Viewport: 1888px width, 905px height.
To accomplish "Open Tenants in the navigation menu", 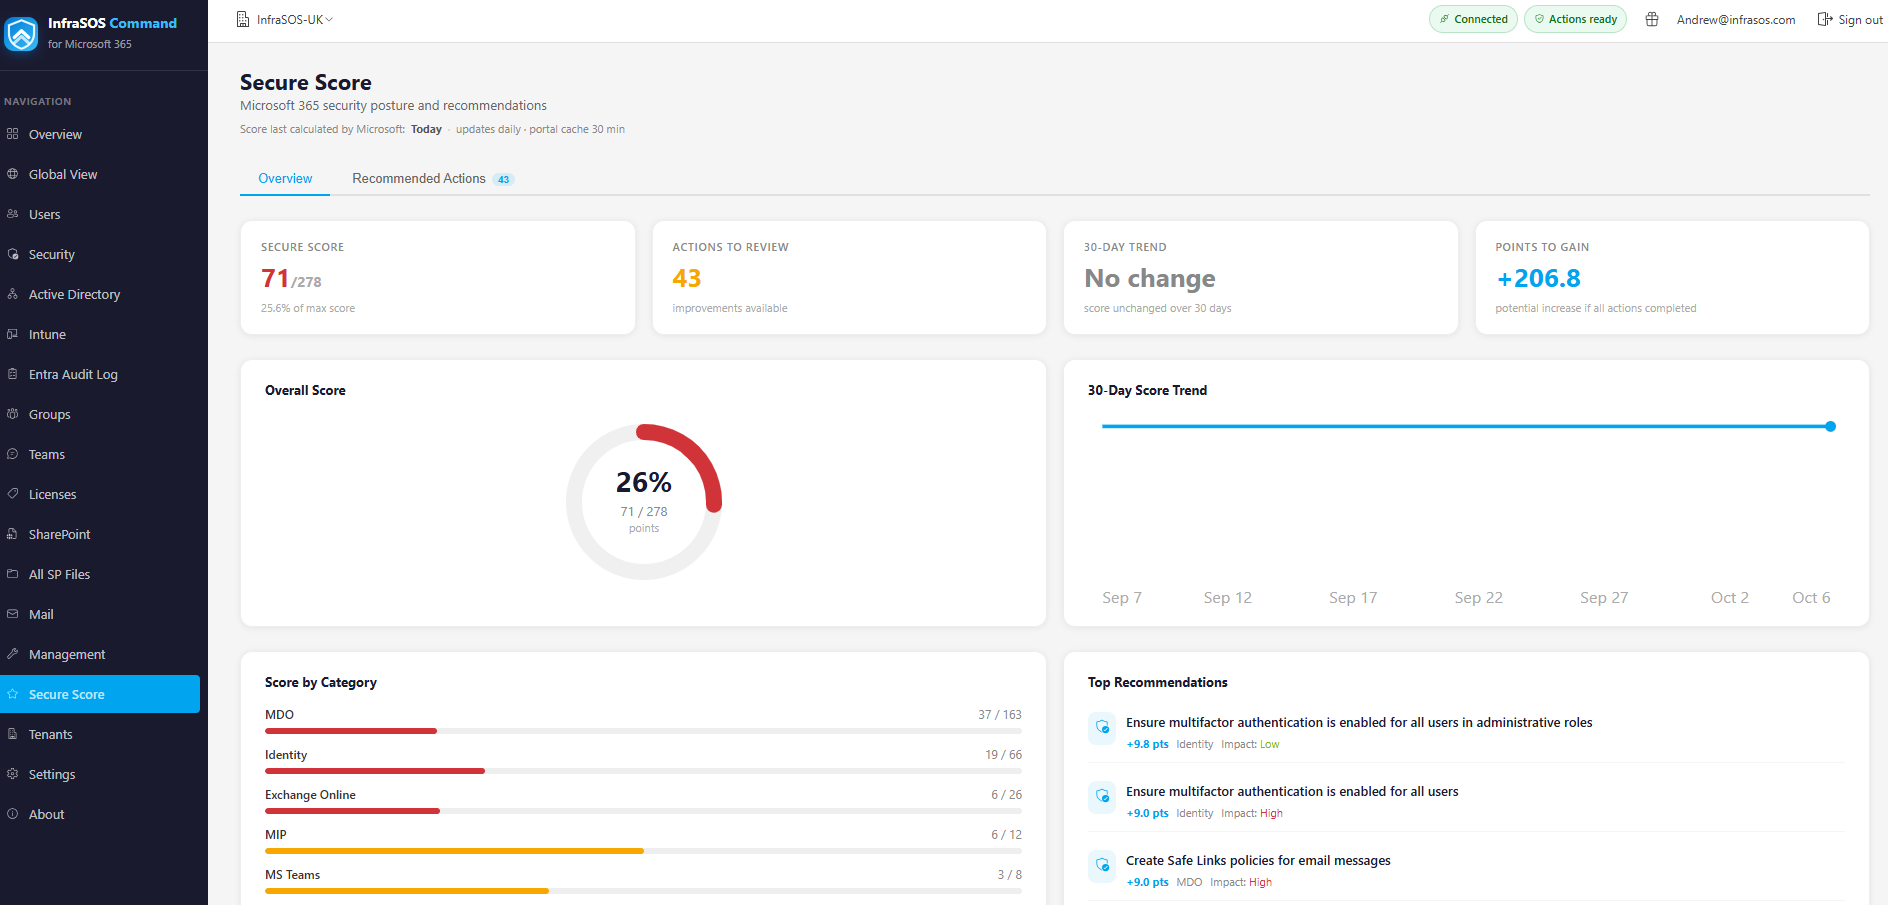I will (x=100, y=734).
